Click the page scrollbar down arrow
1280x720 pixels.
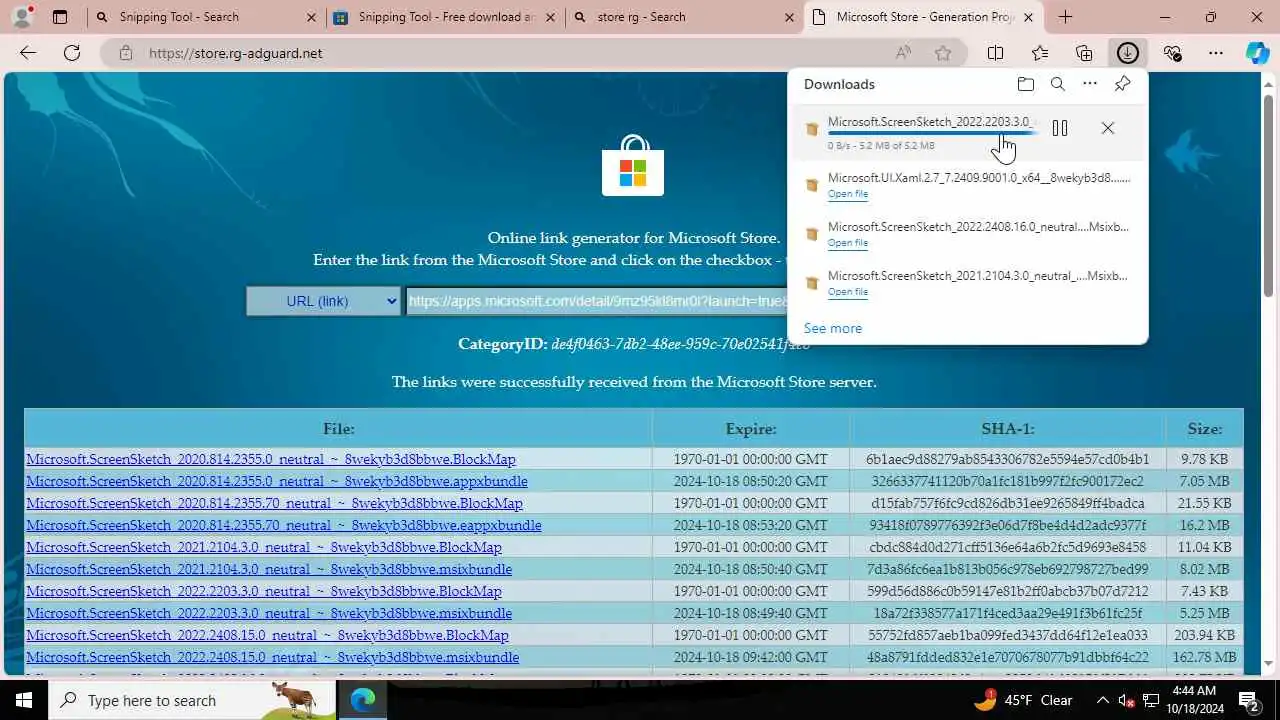tap(1268, 663)
